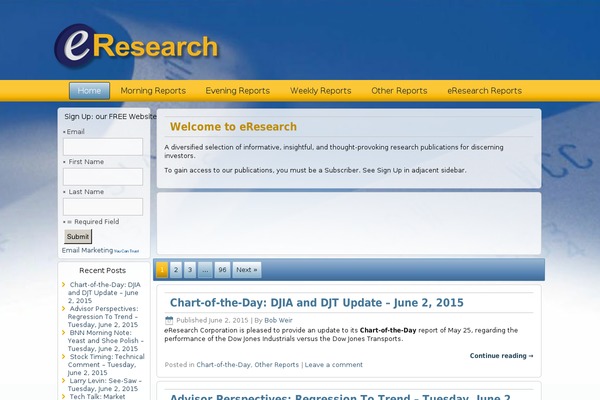600x400 pixels.
Task: Open recent post Stock Timing: Technical Comment
Action: coord(106,364)
